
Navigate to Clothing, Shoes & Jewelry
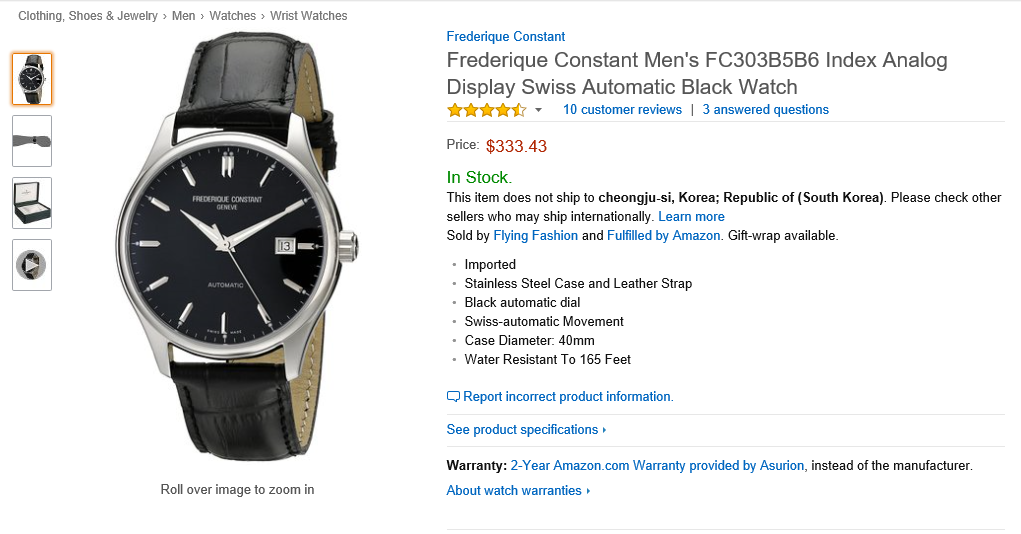tap(88, 16)
